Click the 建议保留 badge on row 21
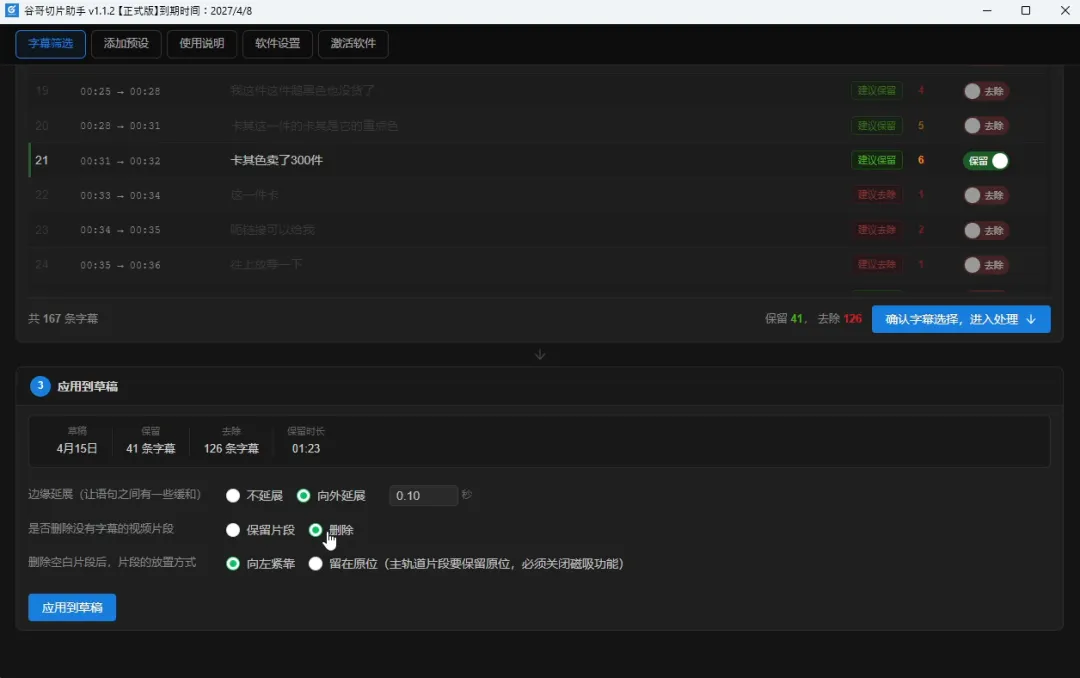Screen dimensions: 1080x678 876,160
